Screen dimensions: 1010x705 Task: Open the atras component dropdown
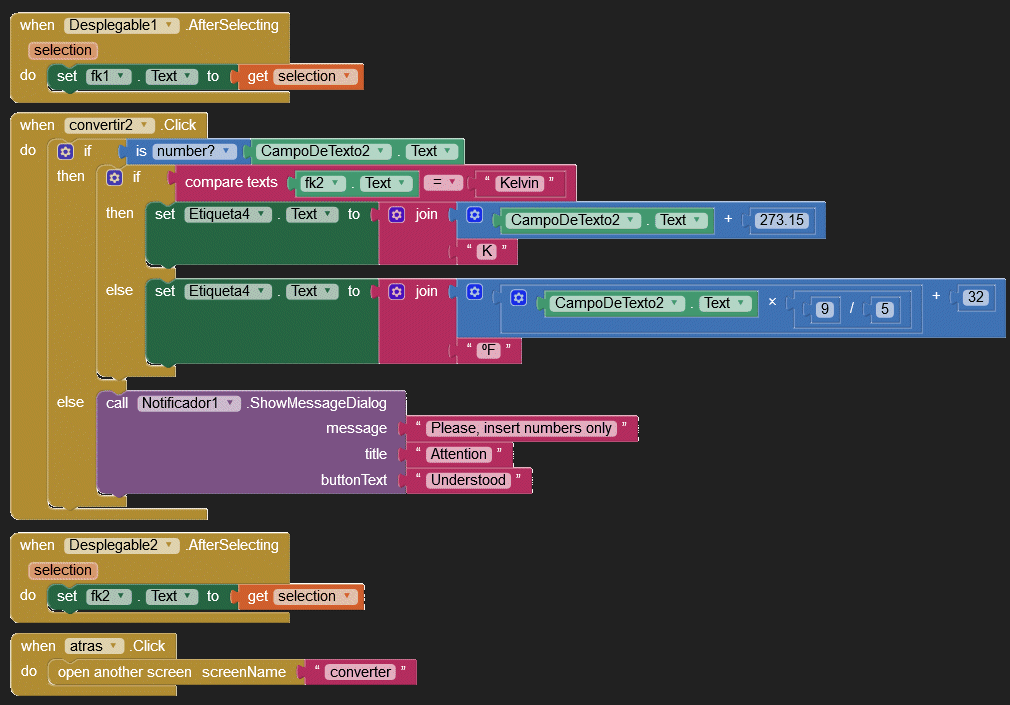[115, 646]
